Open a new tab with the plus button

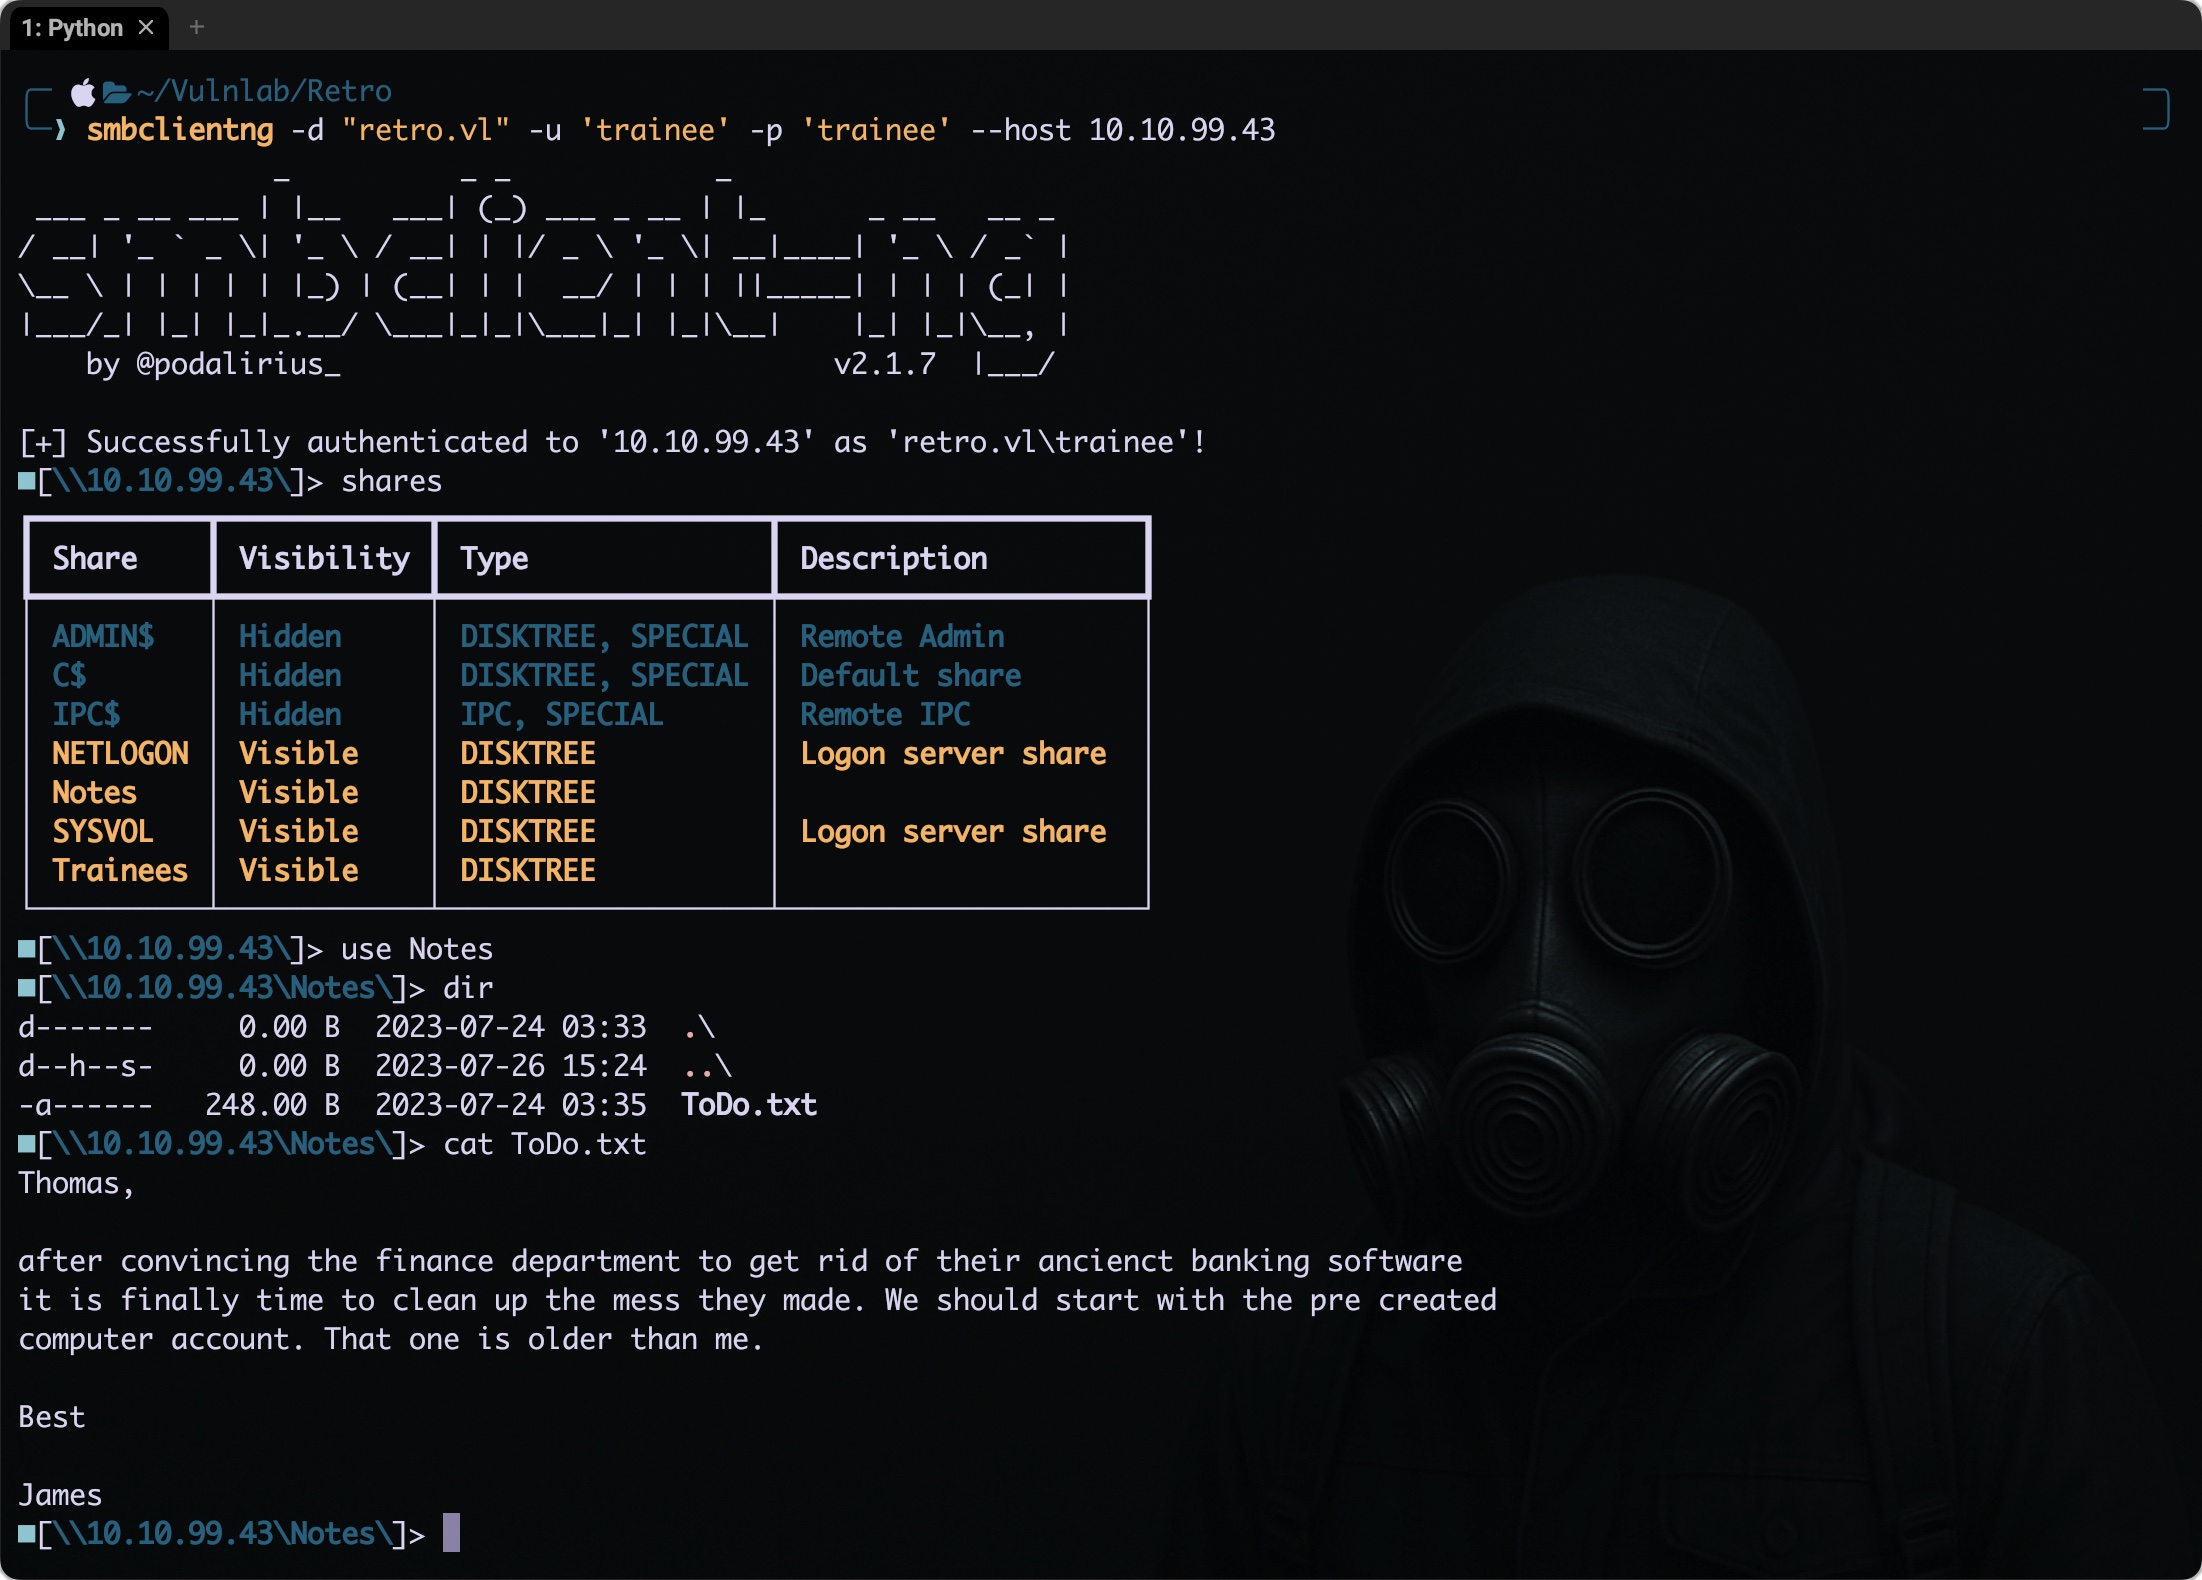(197, 28)
